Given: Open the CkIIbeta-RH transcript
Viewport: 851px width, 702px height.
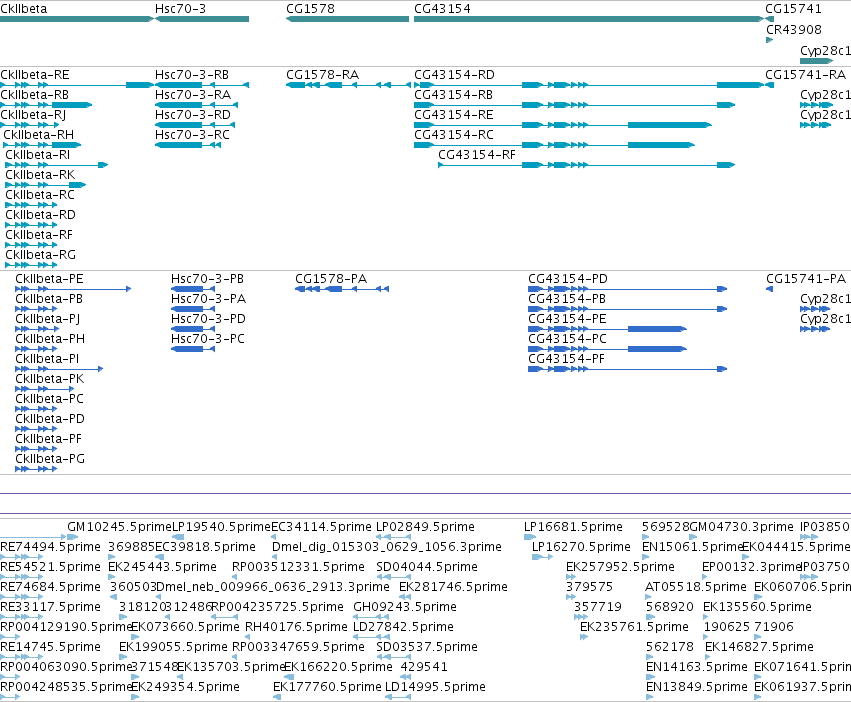Looking at the screenshot, I should pyautogui.click(x=42, y=145).
